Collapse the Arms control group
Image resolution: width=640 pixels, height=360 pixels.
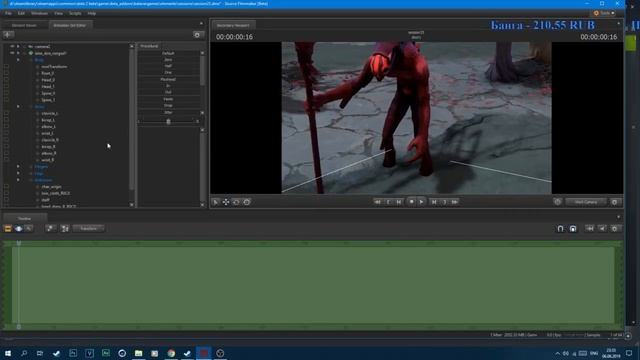[18, 107]
